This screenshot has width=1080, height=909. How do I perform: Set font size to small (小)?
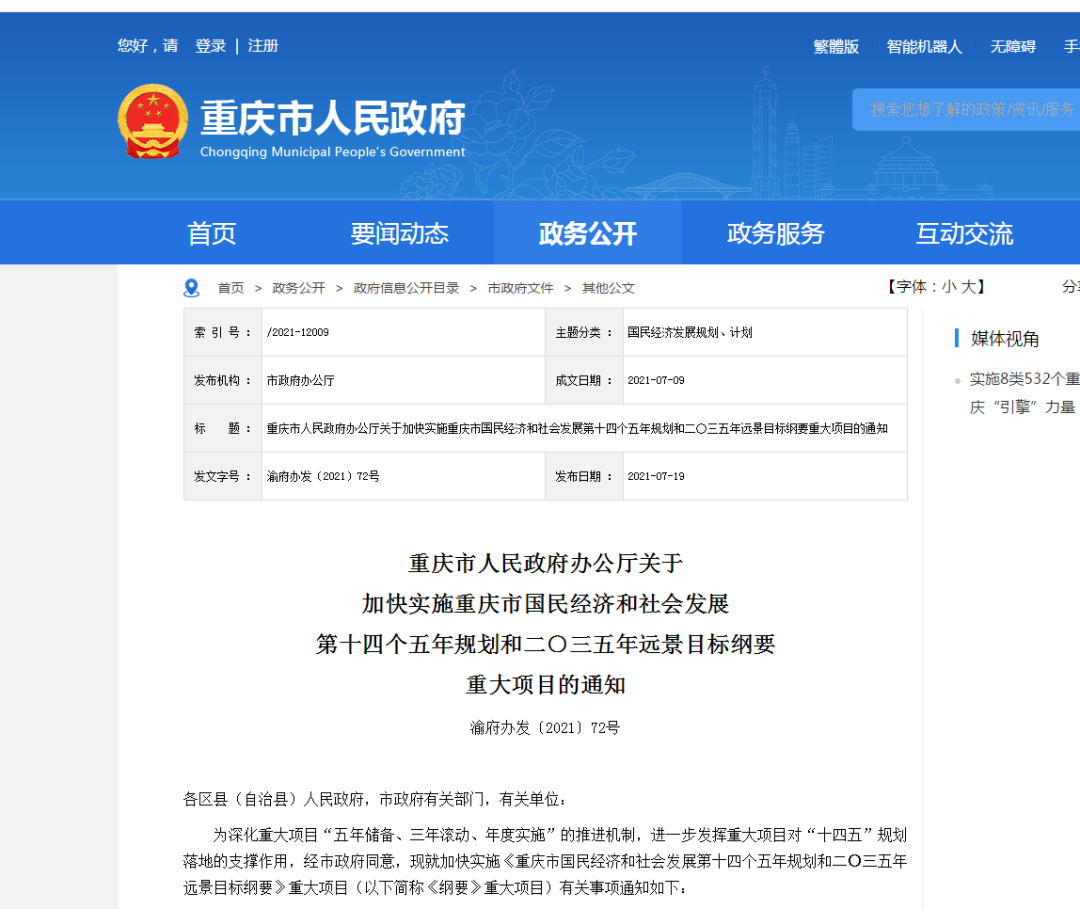coord(948,287)
